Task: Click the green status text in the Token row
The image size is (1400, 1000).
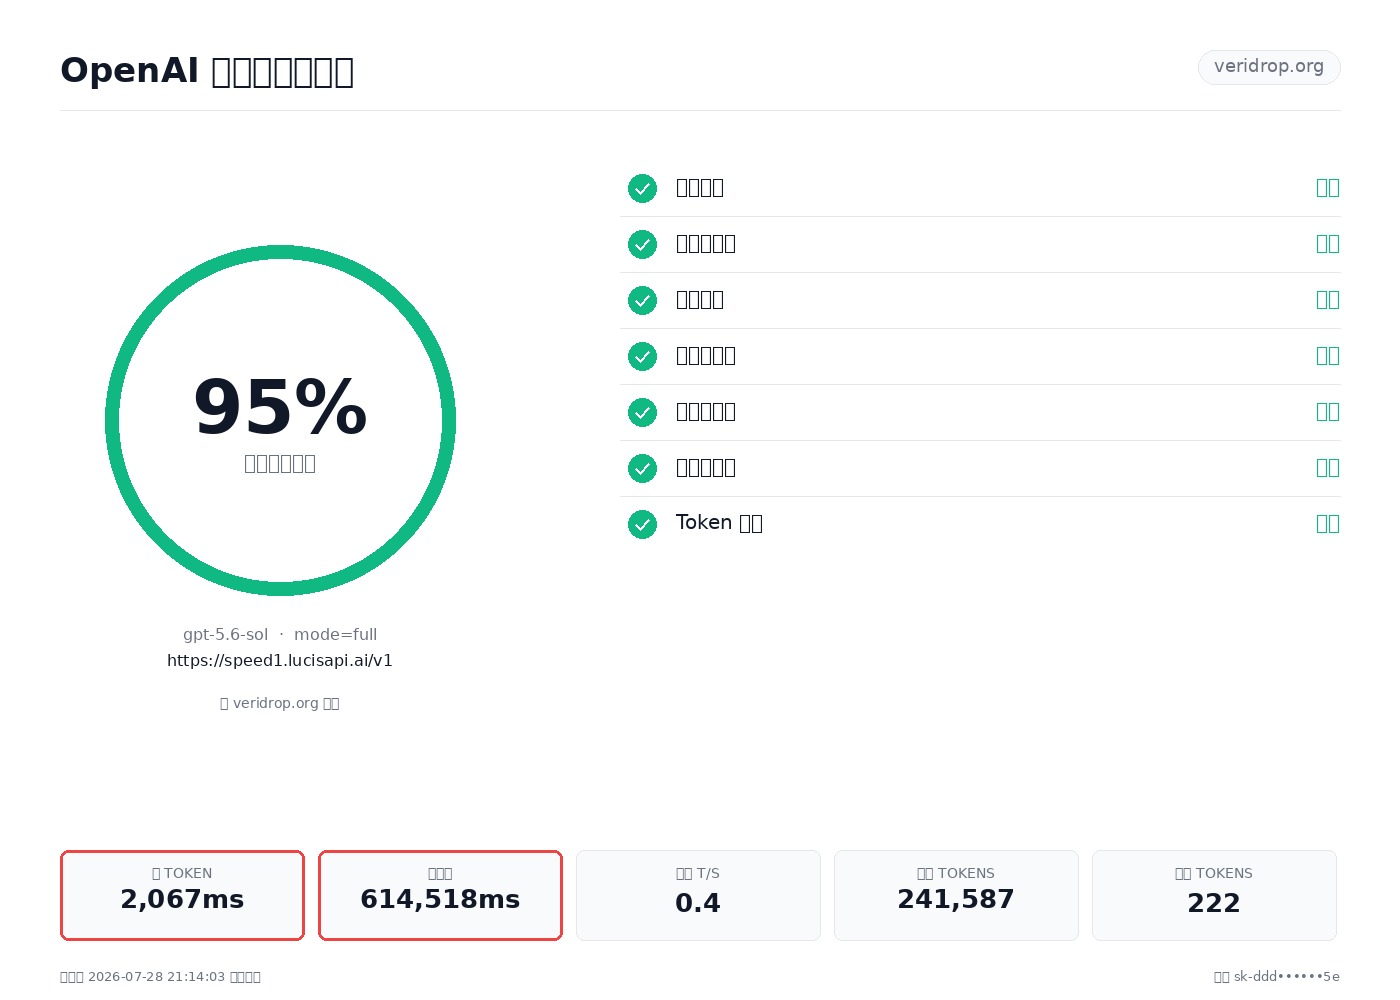Action: (x=1327, y=523)
